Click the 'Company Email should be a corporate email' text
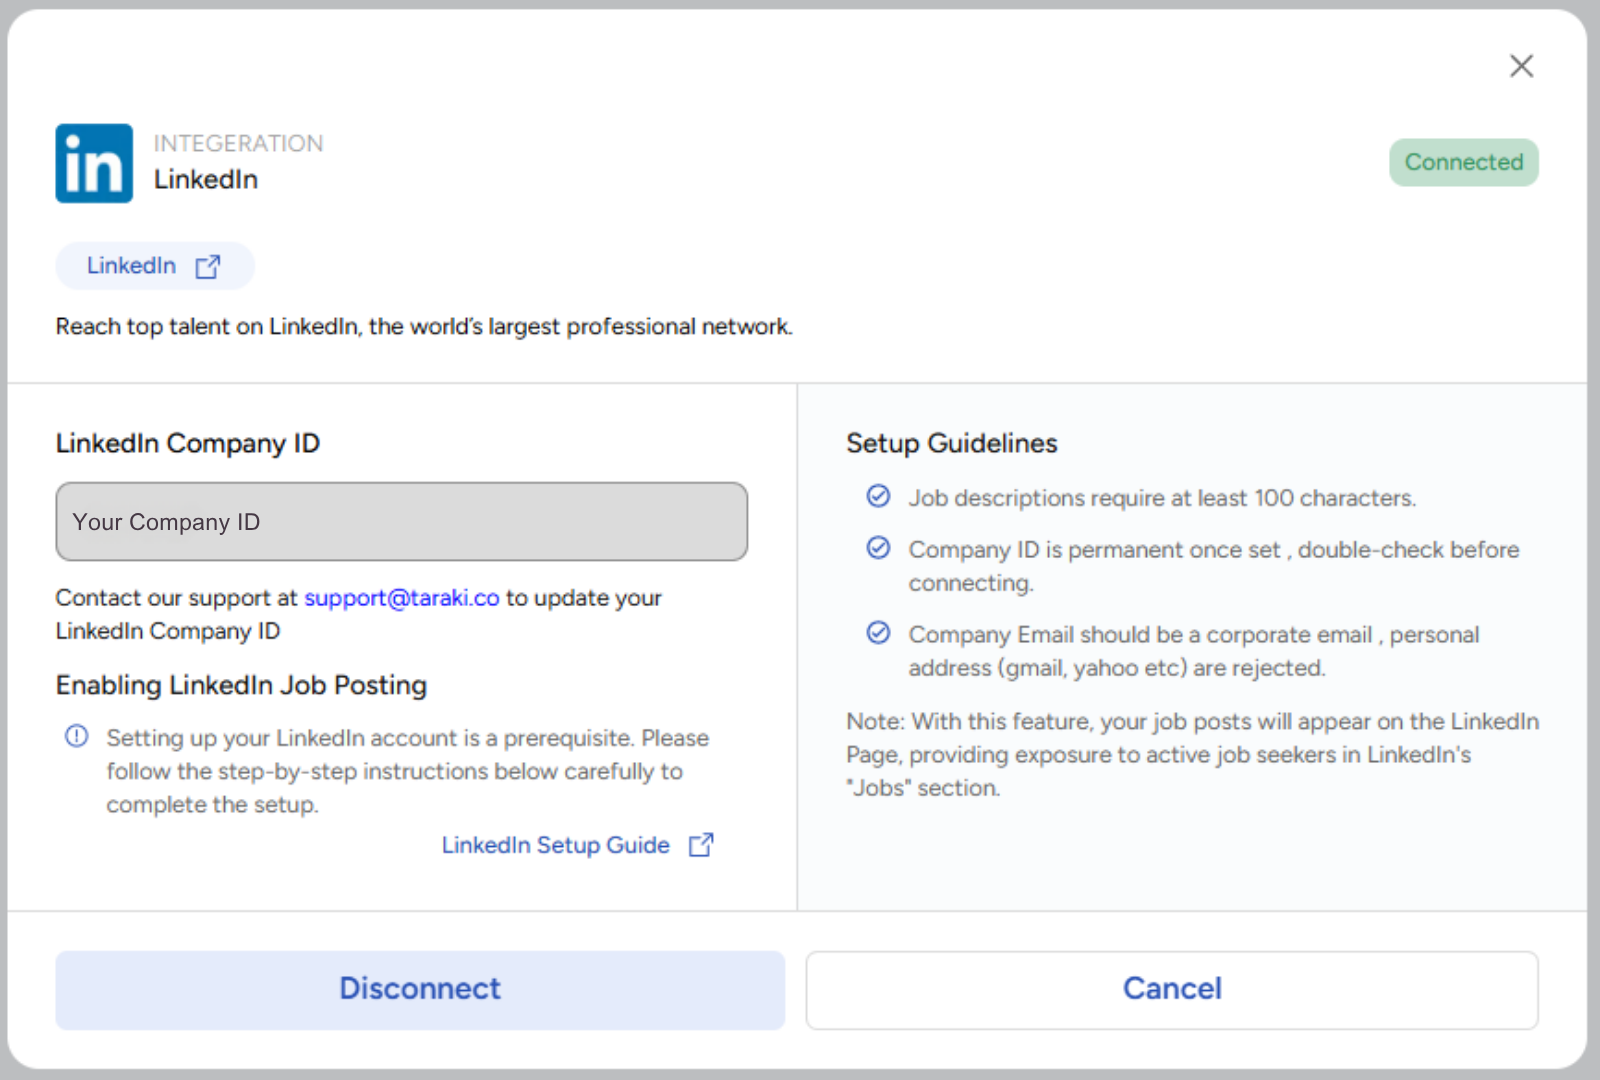1600x1080 pixels. click(x=1194, y=651)
